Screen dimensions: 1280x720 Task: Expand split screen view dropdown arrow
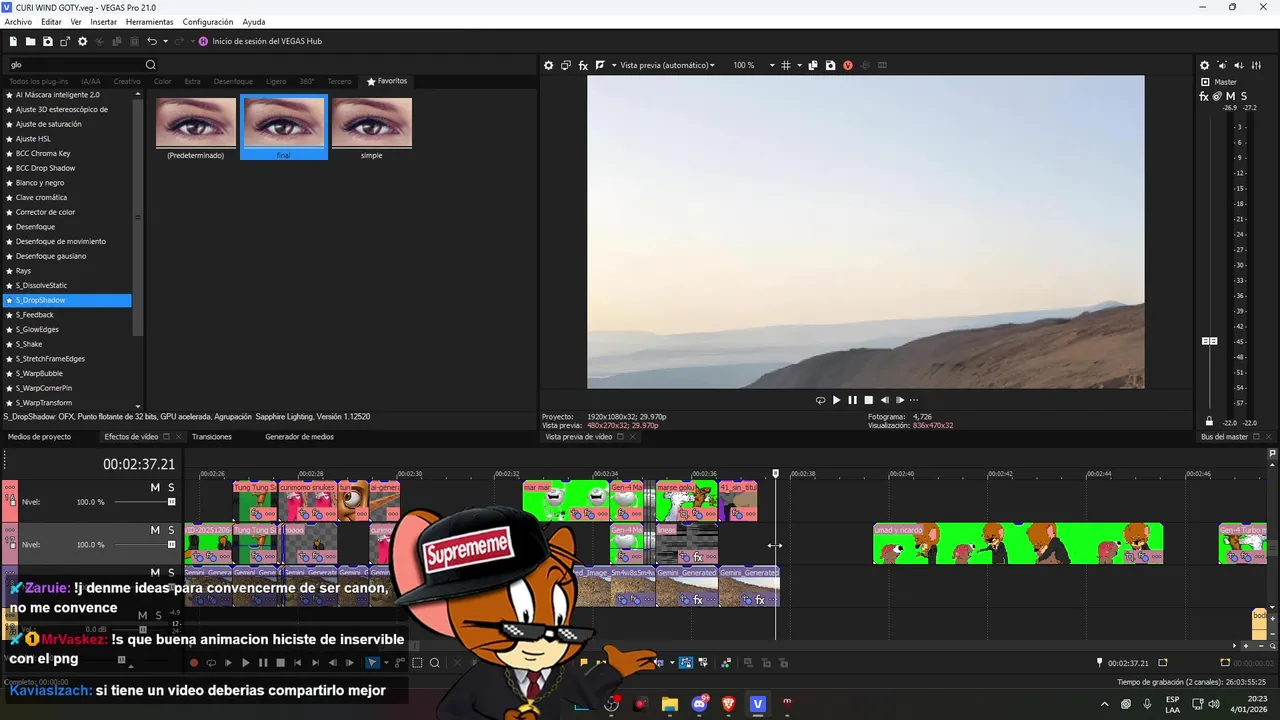(612, 65)
